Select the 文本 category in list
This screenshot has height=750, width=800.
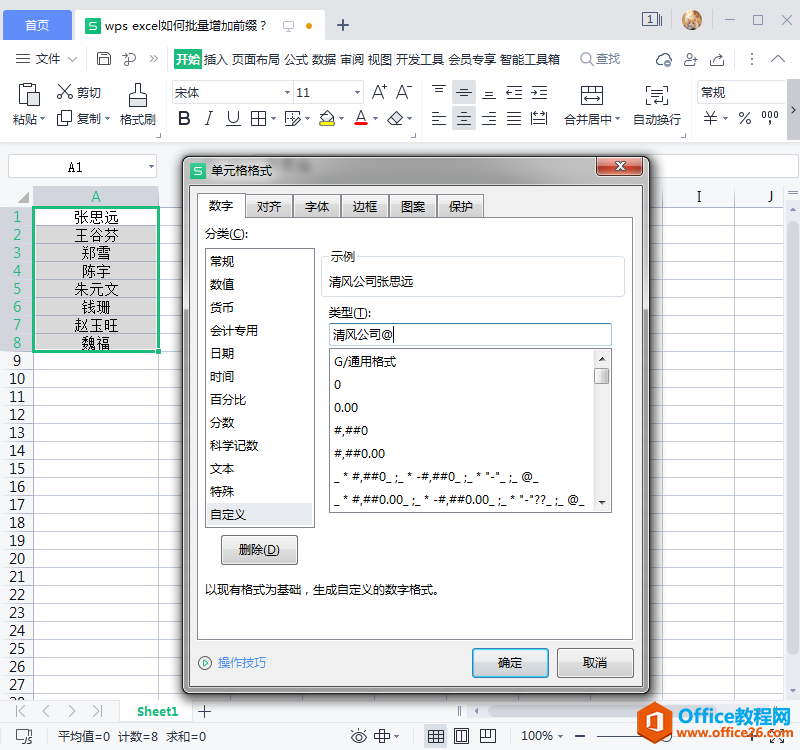[259, 468]
